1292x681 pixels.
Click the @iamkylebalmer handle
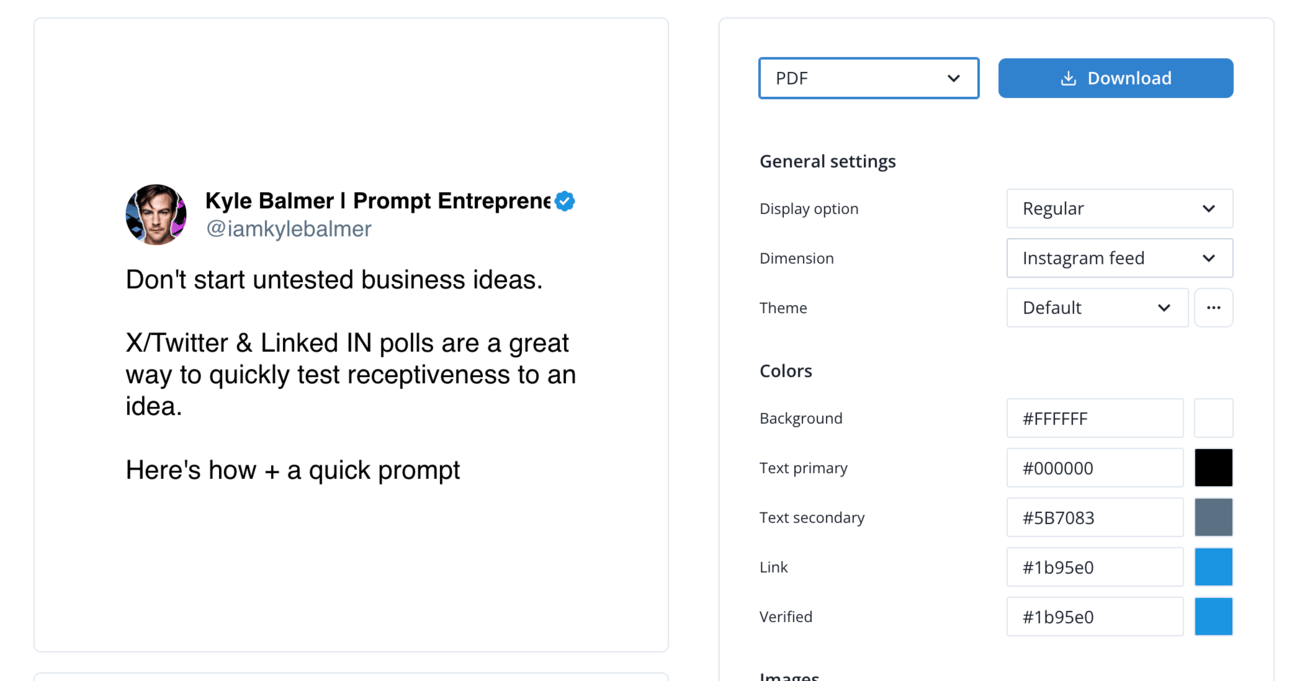(288, 229)
